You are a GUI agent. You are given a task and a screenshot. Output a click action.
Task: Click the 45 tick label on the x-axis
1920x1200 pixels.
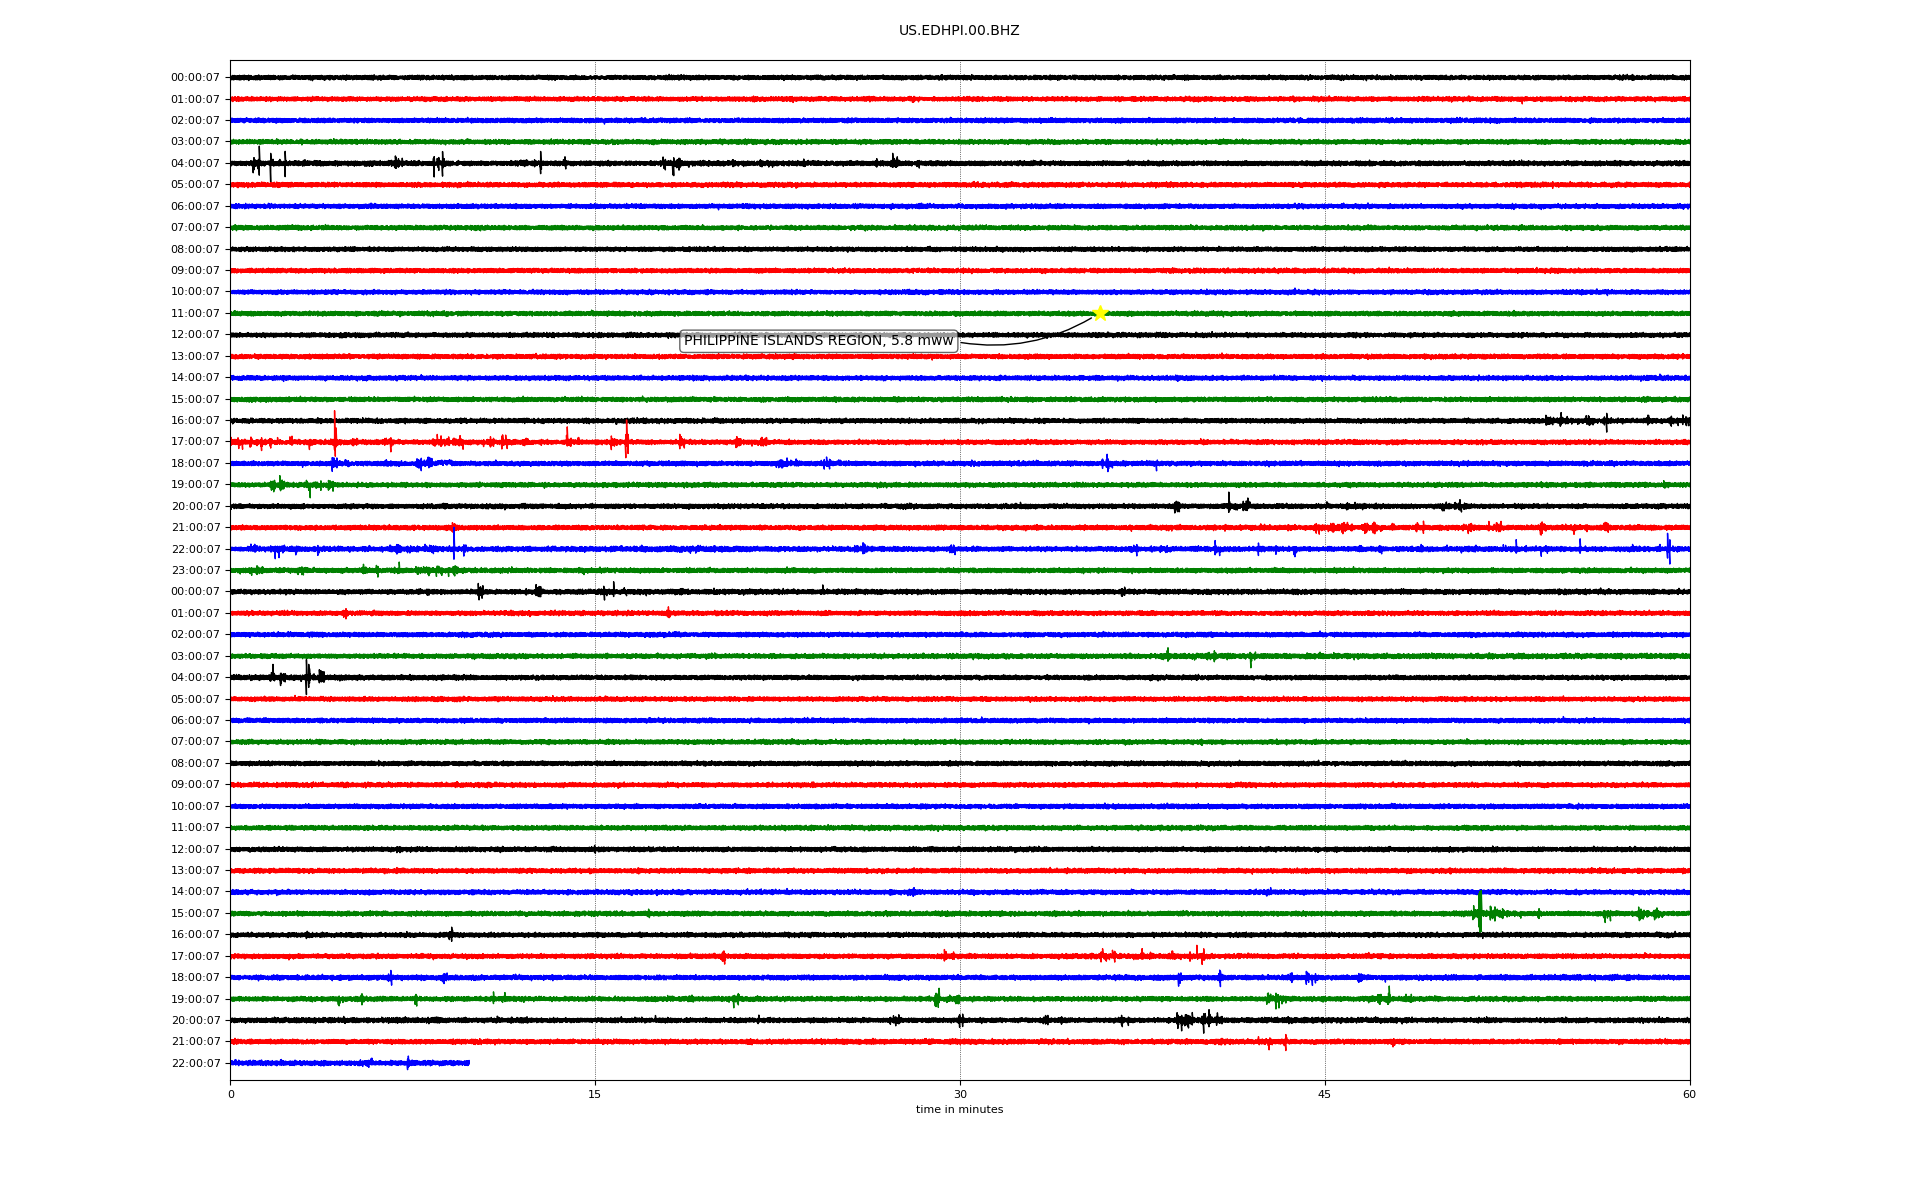click(1324, 1094)
